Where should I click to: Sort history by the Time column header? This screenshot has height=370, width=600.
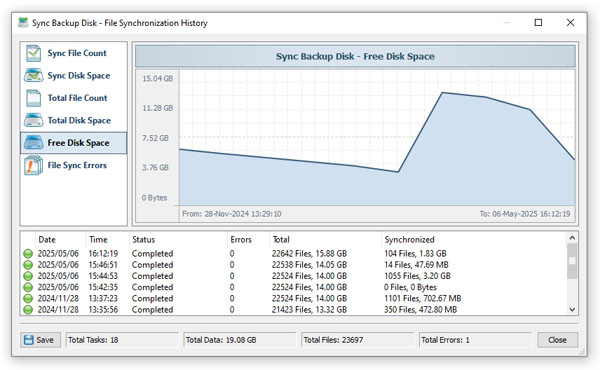tap(108, 240)
